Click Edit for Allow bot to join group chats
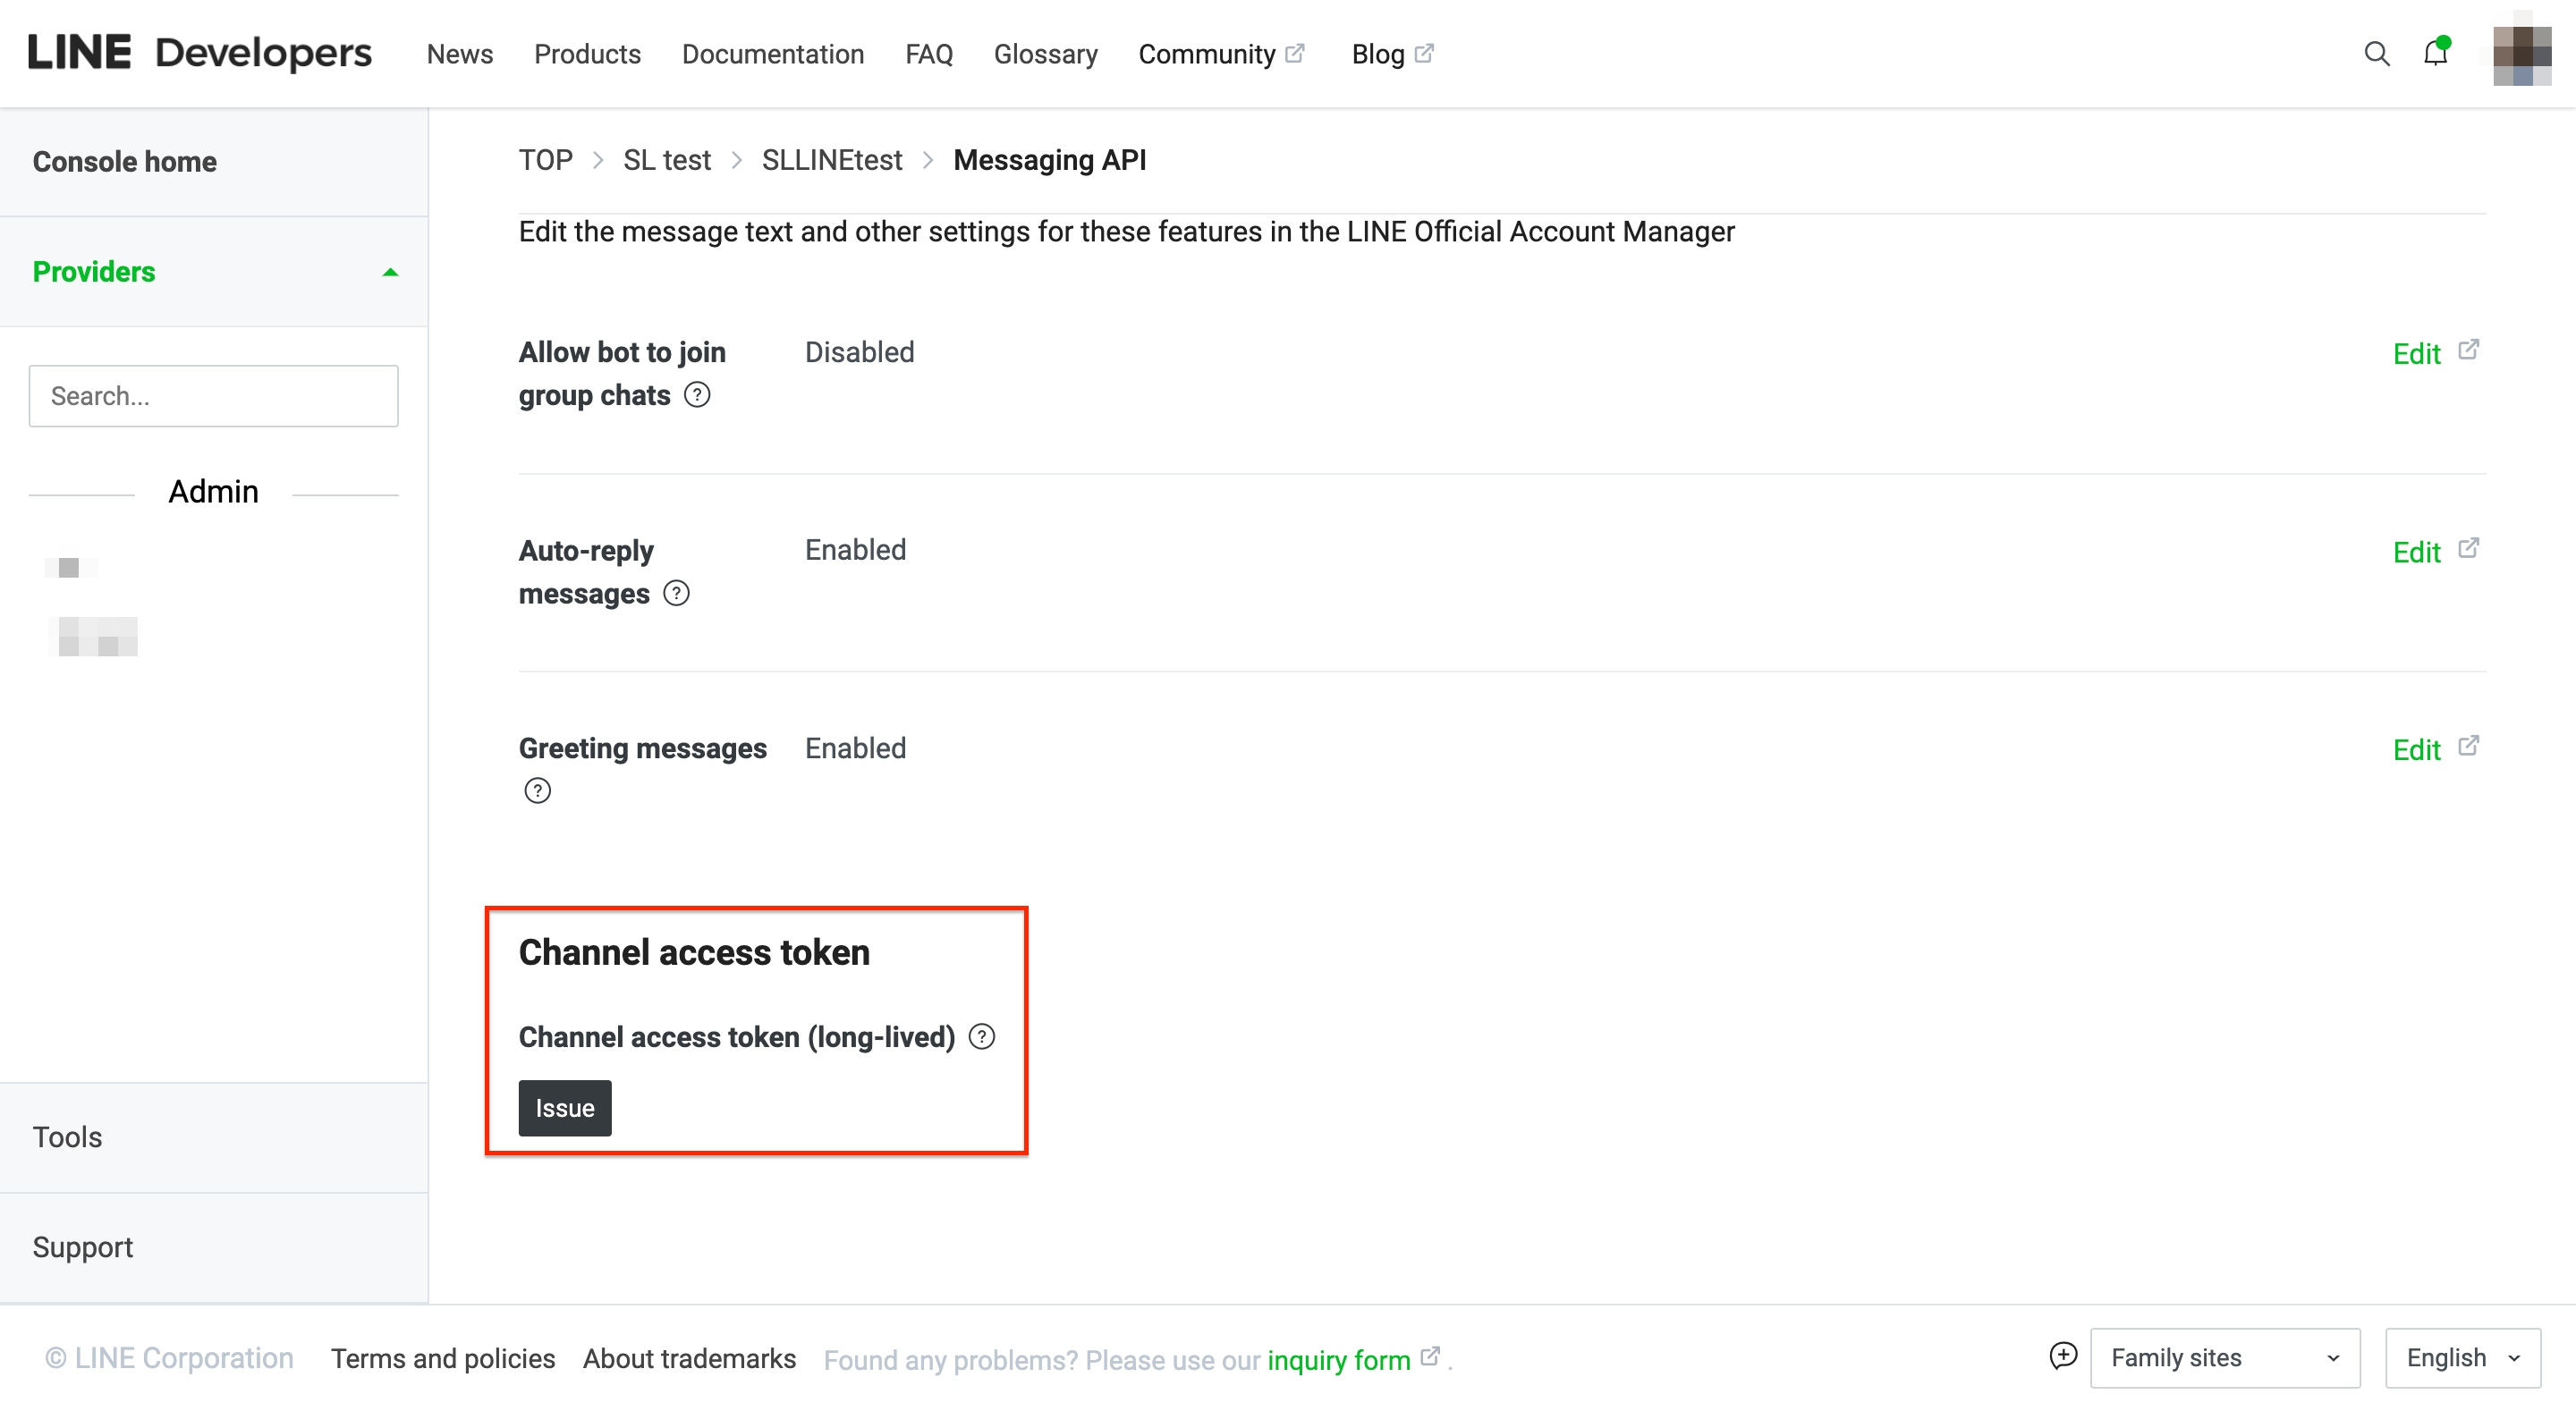 click(2416, 353)
